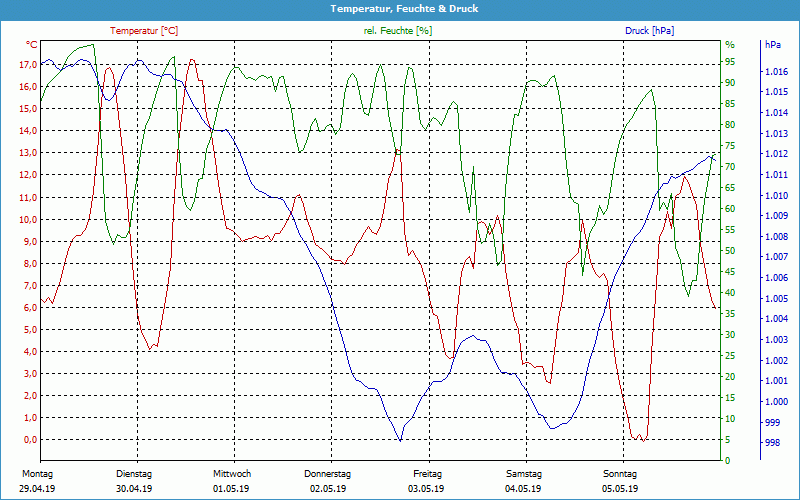Image resolution: width=800 pixels, height=500 pixels.
Task: Click the 17,0 temperature axis value
Action: [x=29, y=64]
